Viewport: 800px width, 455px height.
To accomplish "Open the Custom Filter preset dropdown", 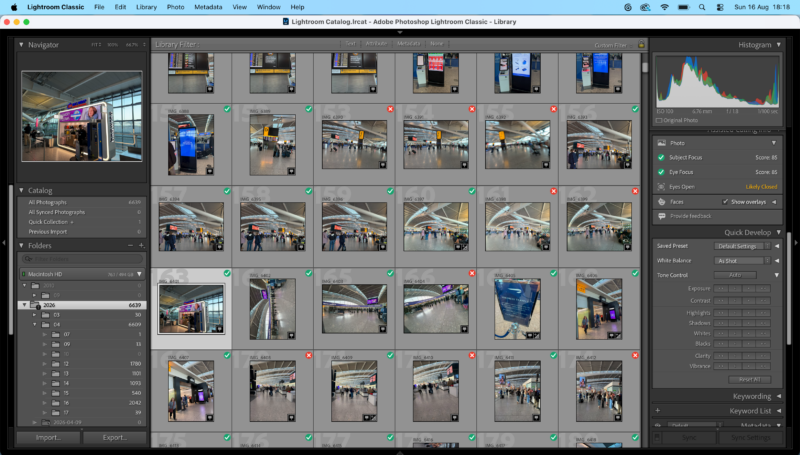I will click(614, 45).
